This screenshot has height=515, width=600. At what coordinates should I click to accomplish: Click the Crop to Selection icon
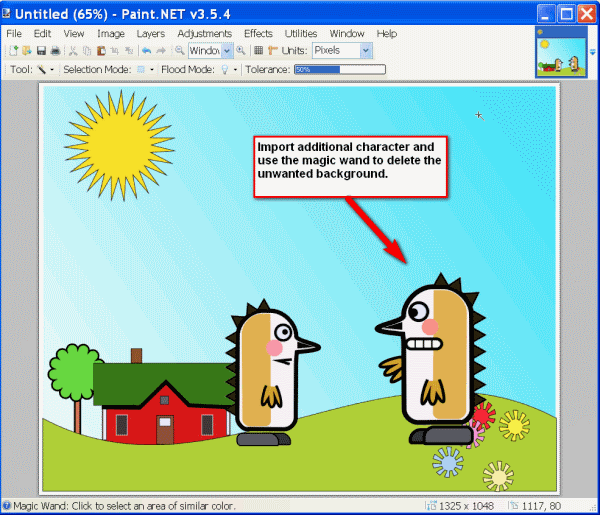coord(115,51)
